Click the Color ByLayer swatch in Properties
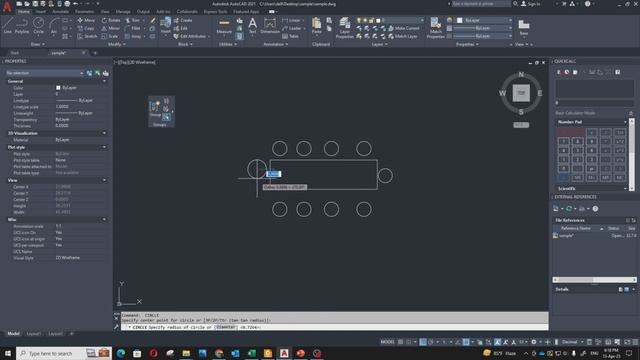Screen dimensions: 640x360 point(58,88)
